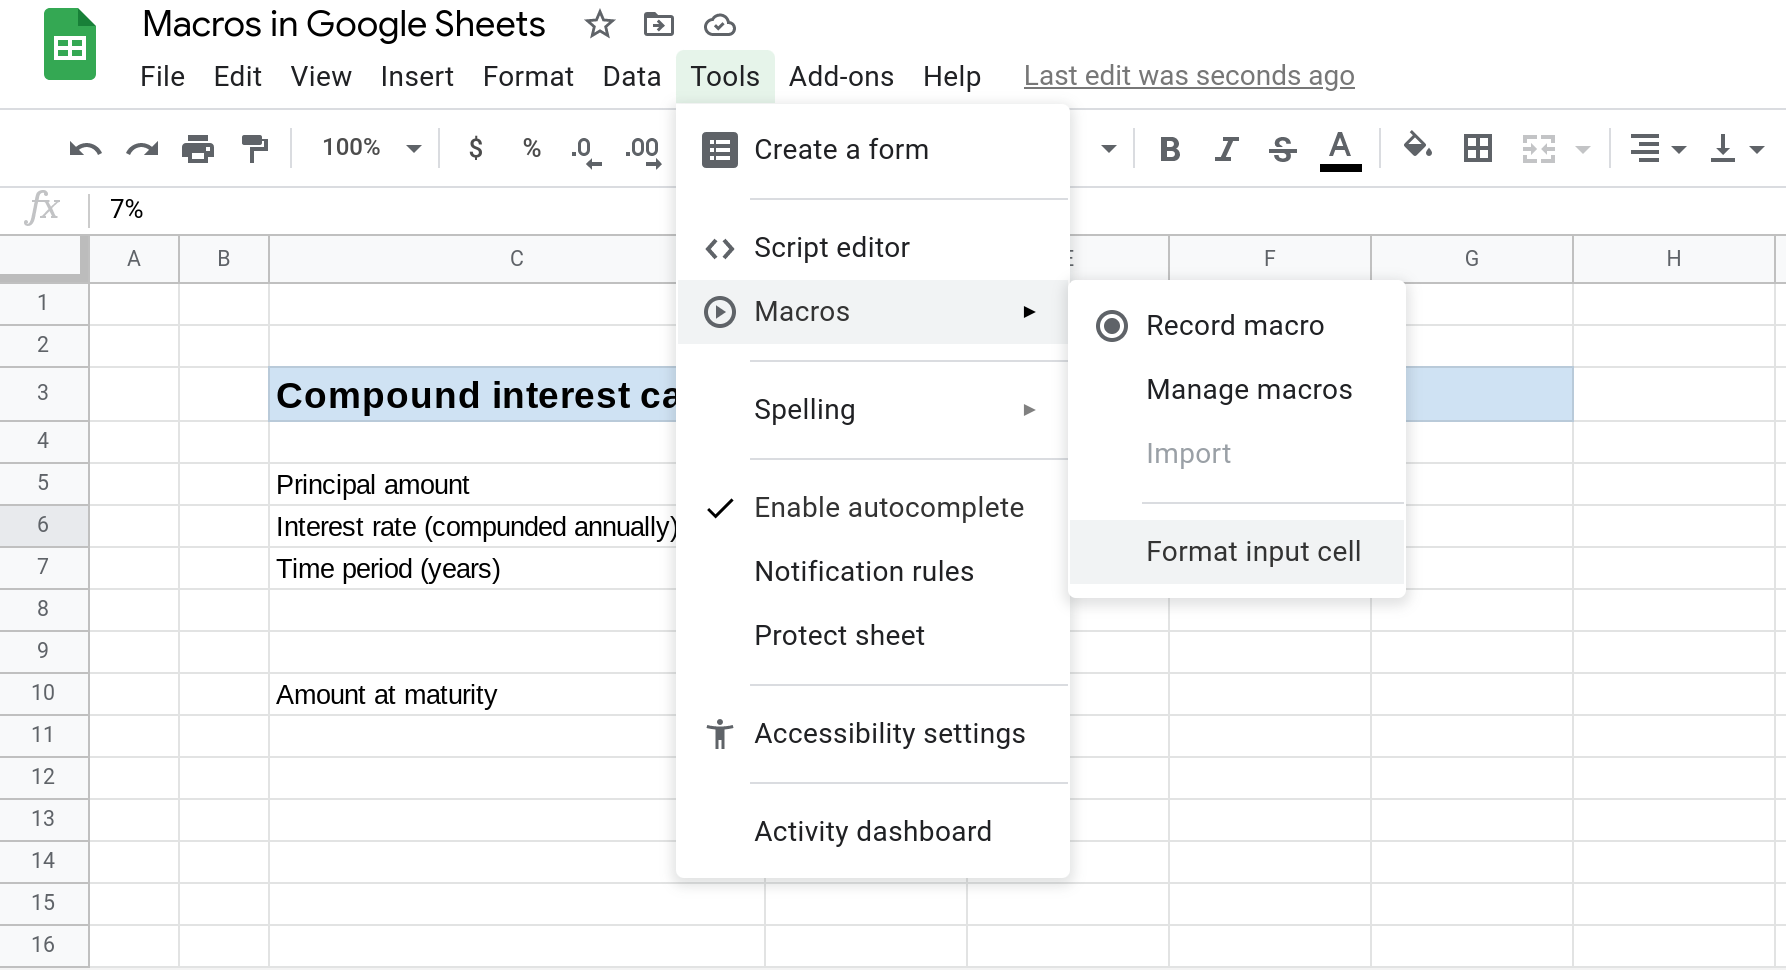
Task: Start Record macro
Action: (x=1237, y=326)
